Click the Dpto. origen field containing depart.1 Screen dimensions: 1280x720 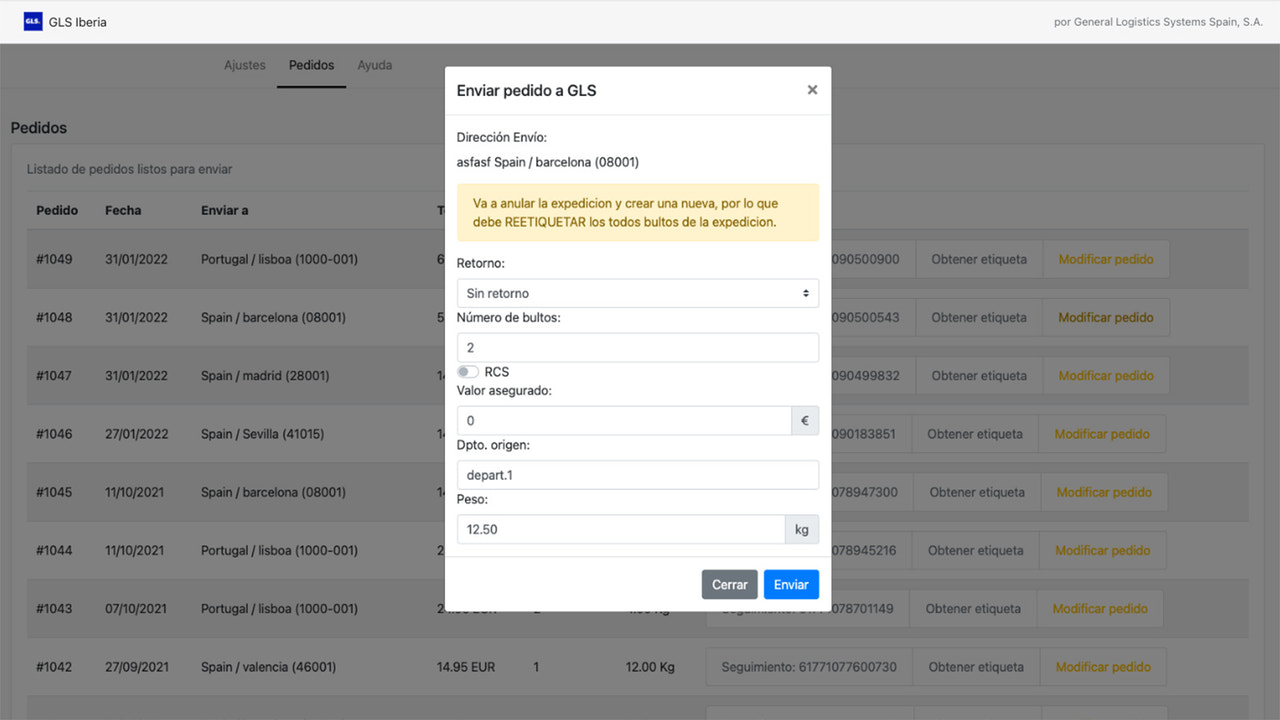pos(637,474)
